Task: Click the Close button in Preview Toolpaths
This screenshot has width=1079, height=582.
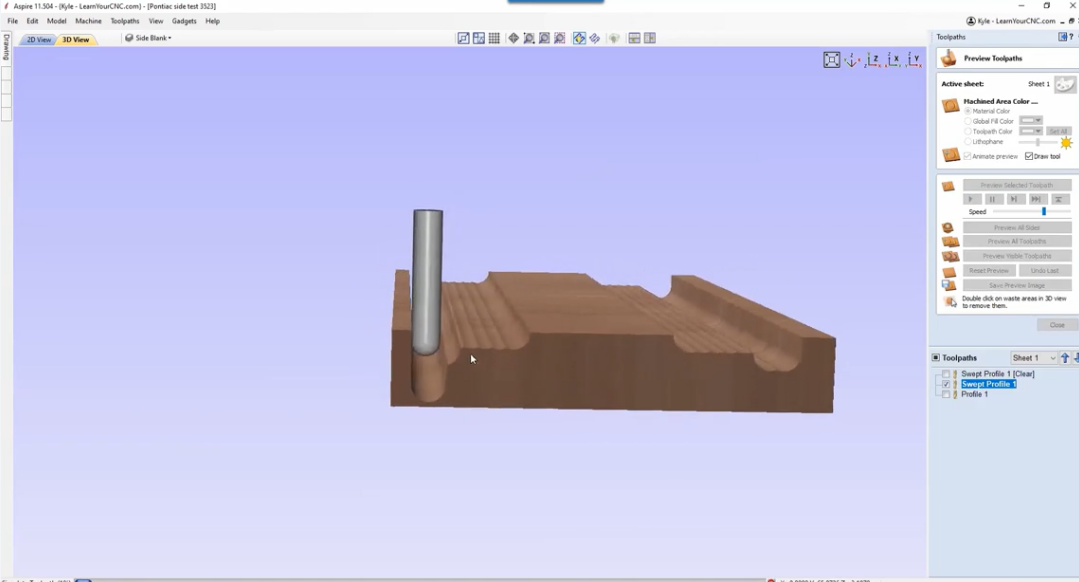Action: click(1055, 324)
